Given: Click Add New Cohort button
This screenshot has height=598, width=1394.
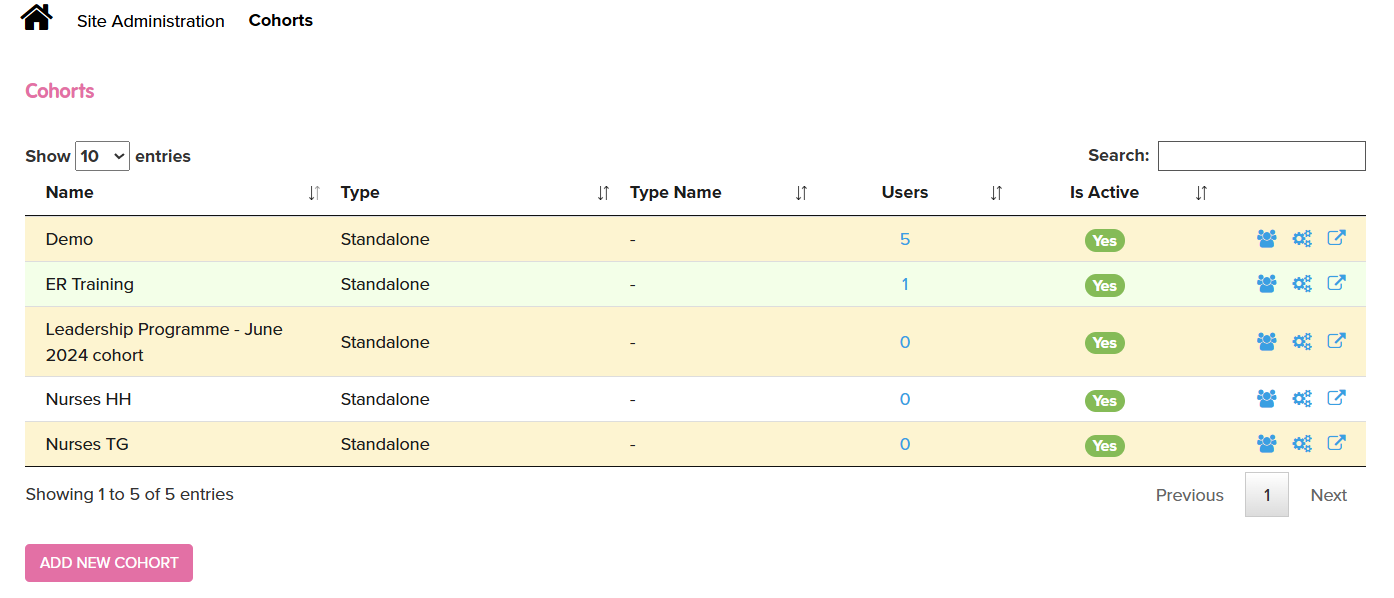Looking at the screenshot, I should tap(109, 563).
